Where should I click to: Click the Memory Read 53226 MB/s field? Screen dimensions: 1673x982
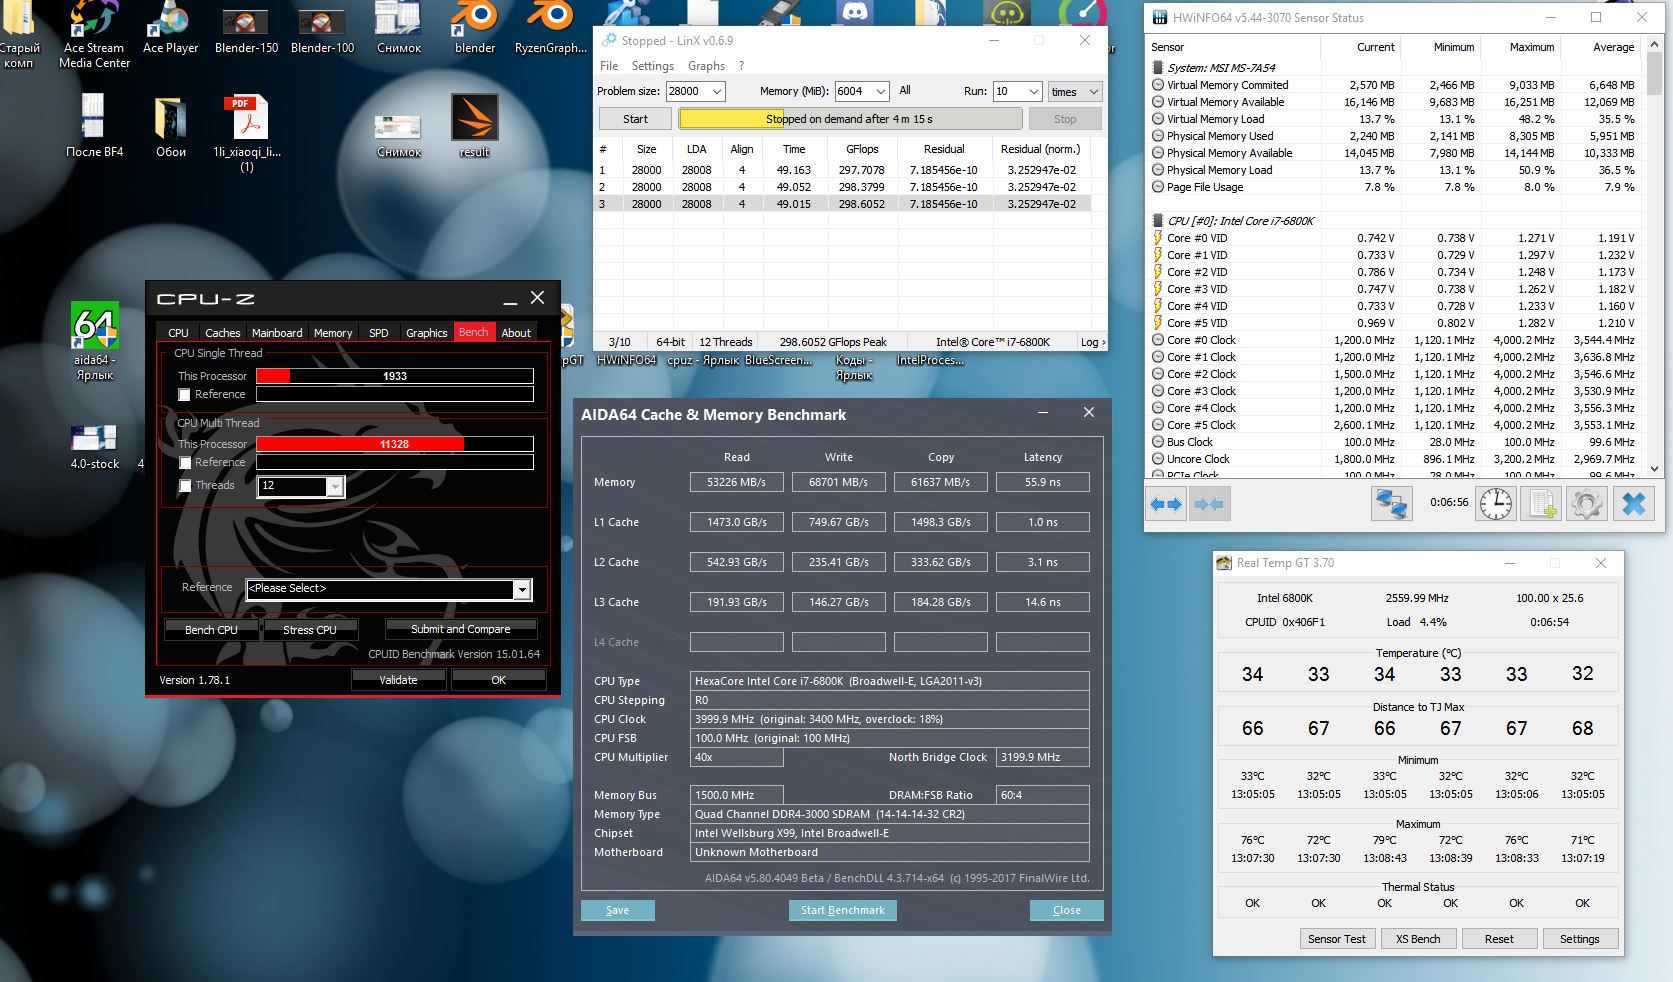coord(737,482)
